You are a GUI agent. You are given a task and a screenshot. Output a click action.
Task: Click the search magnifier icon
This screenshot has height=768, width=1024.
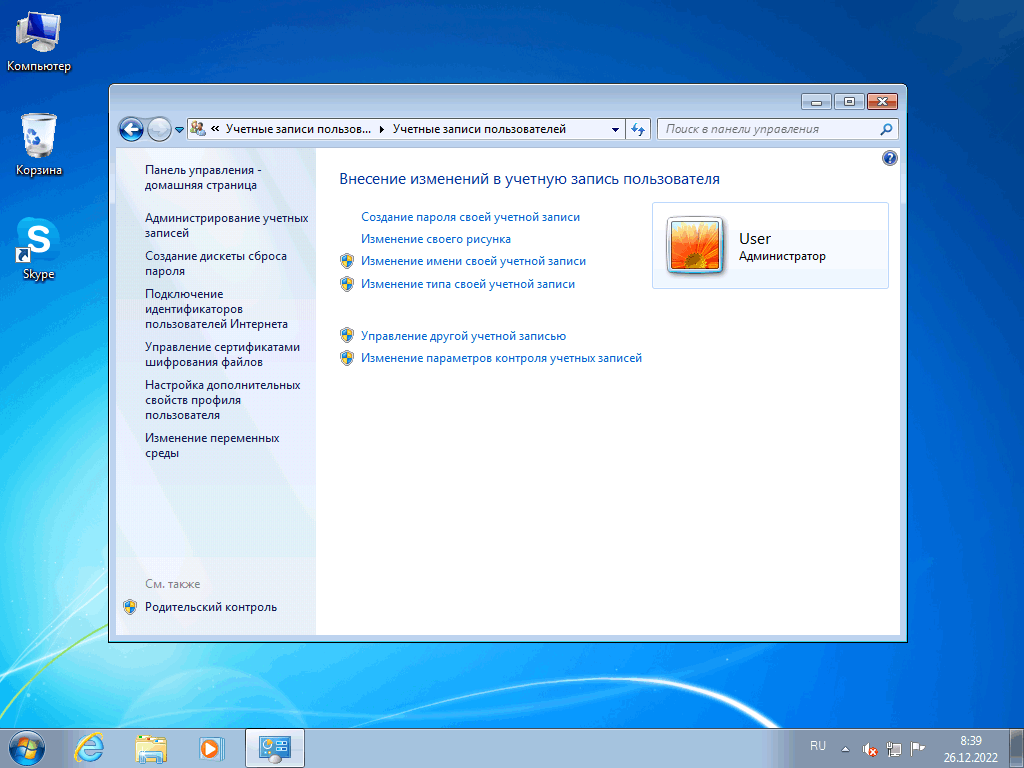pyautogui.click(x=886, y=129)
